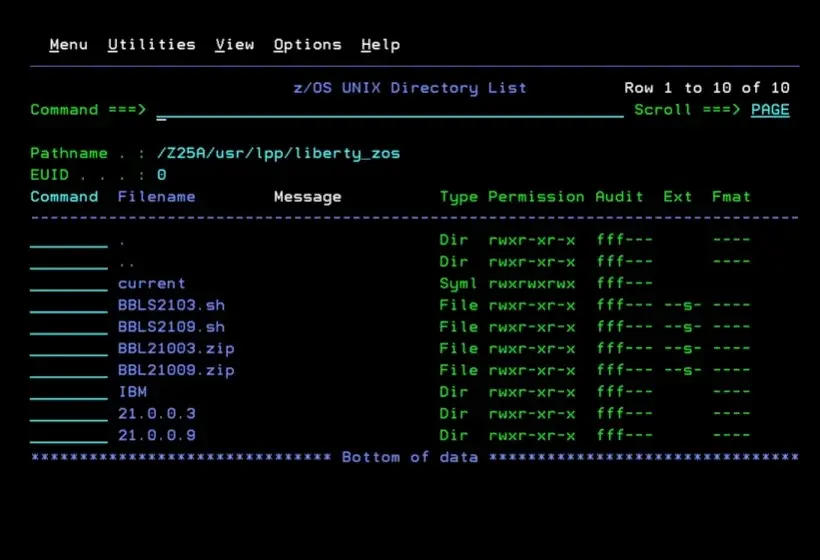
Task: Open the Menu pull-down
Action: (x=69, y=45)
